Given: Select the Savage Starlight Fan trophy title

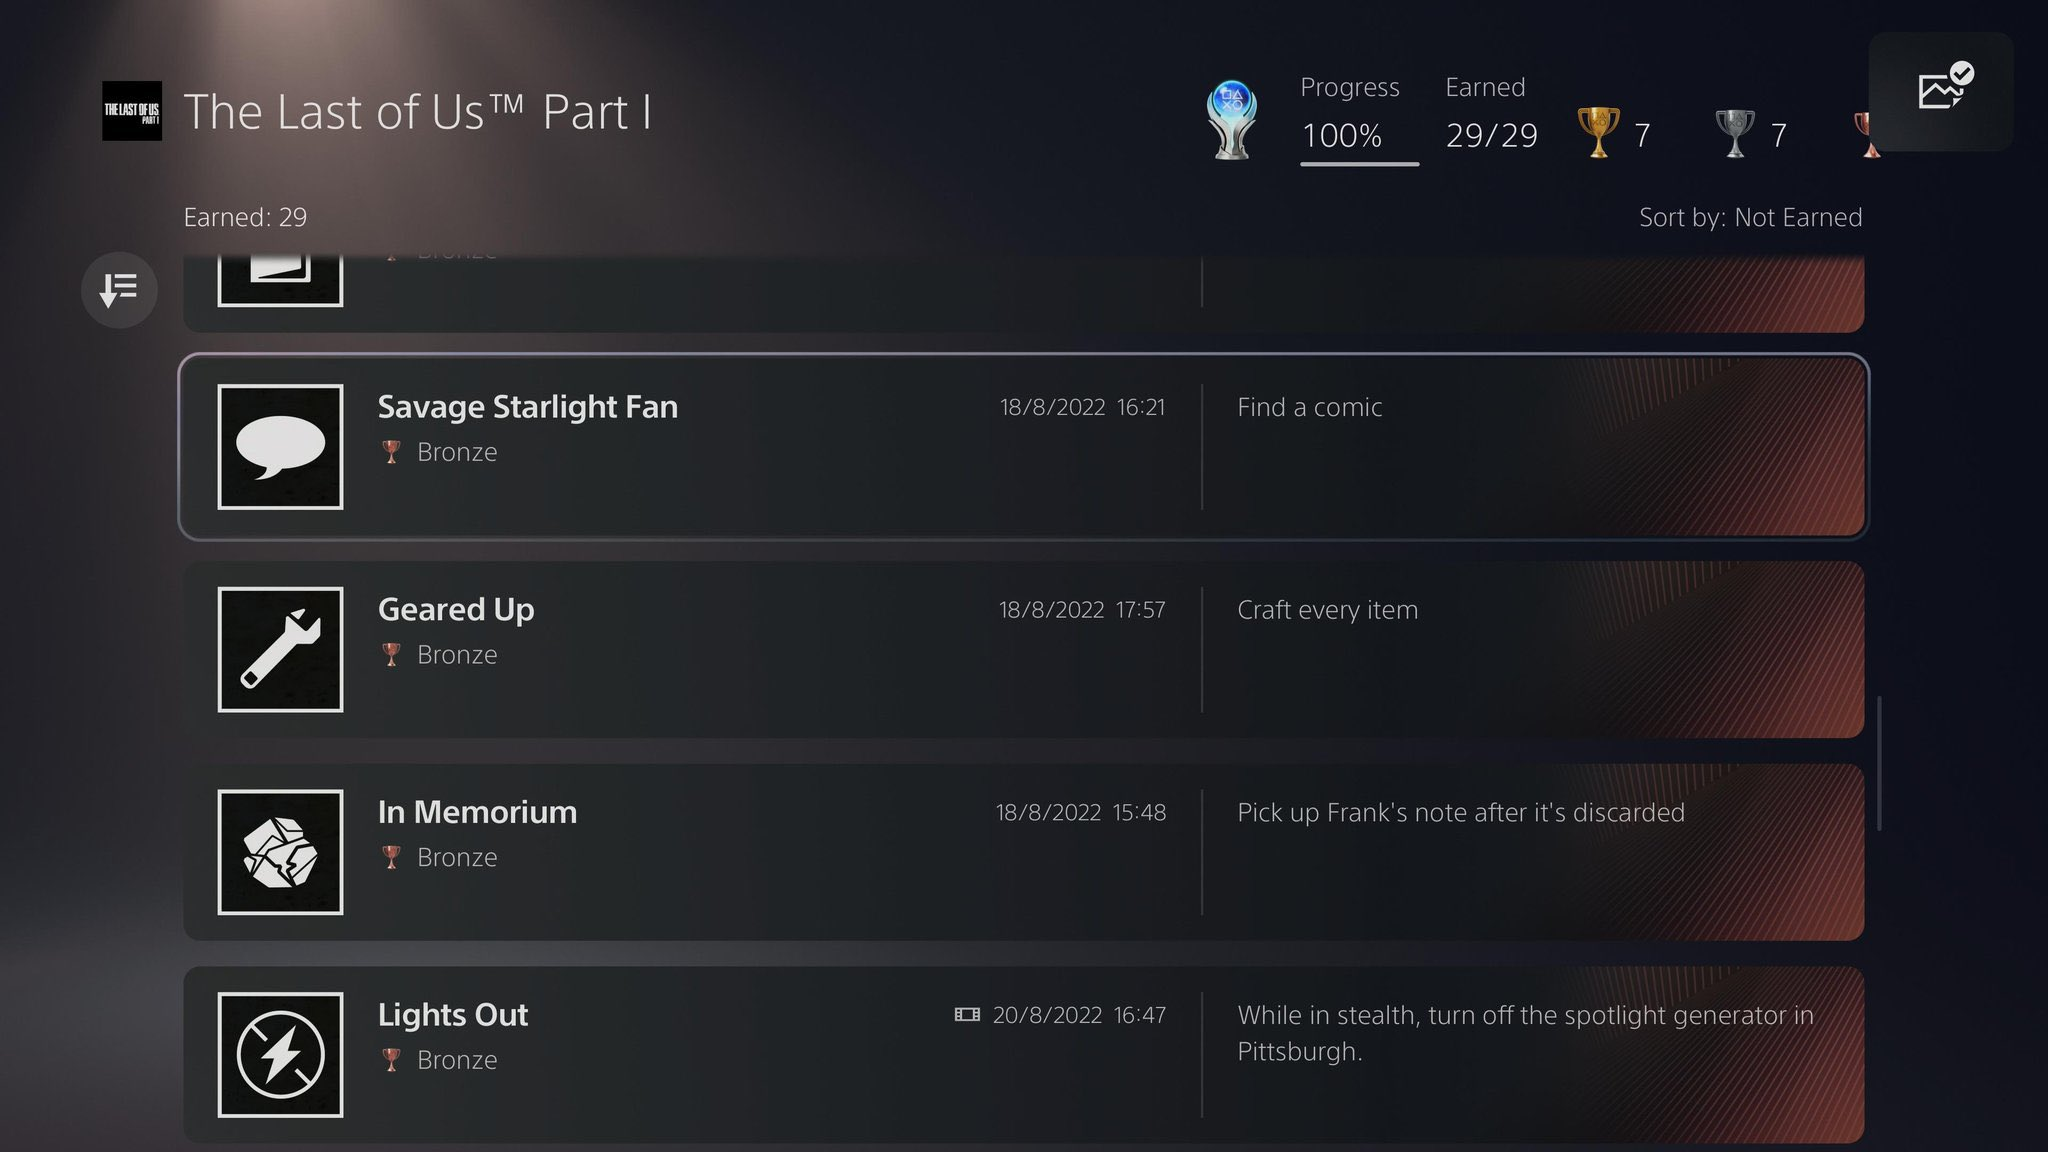Looking at the screenshot, I should click(527, 407).
